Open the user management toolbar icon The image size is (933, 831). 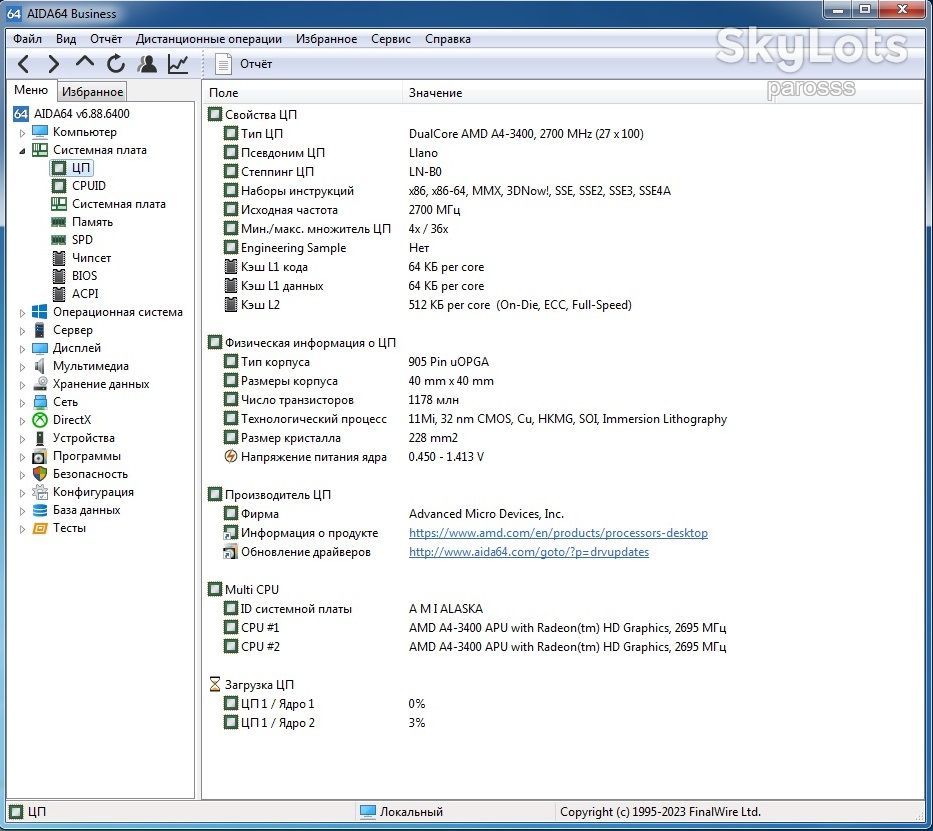tap(147, 64)
